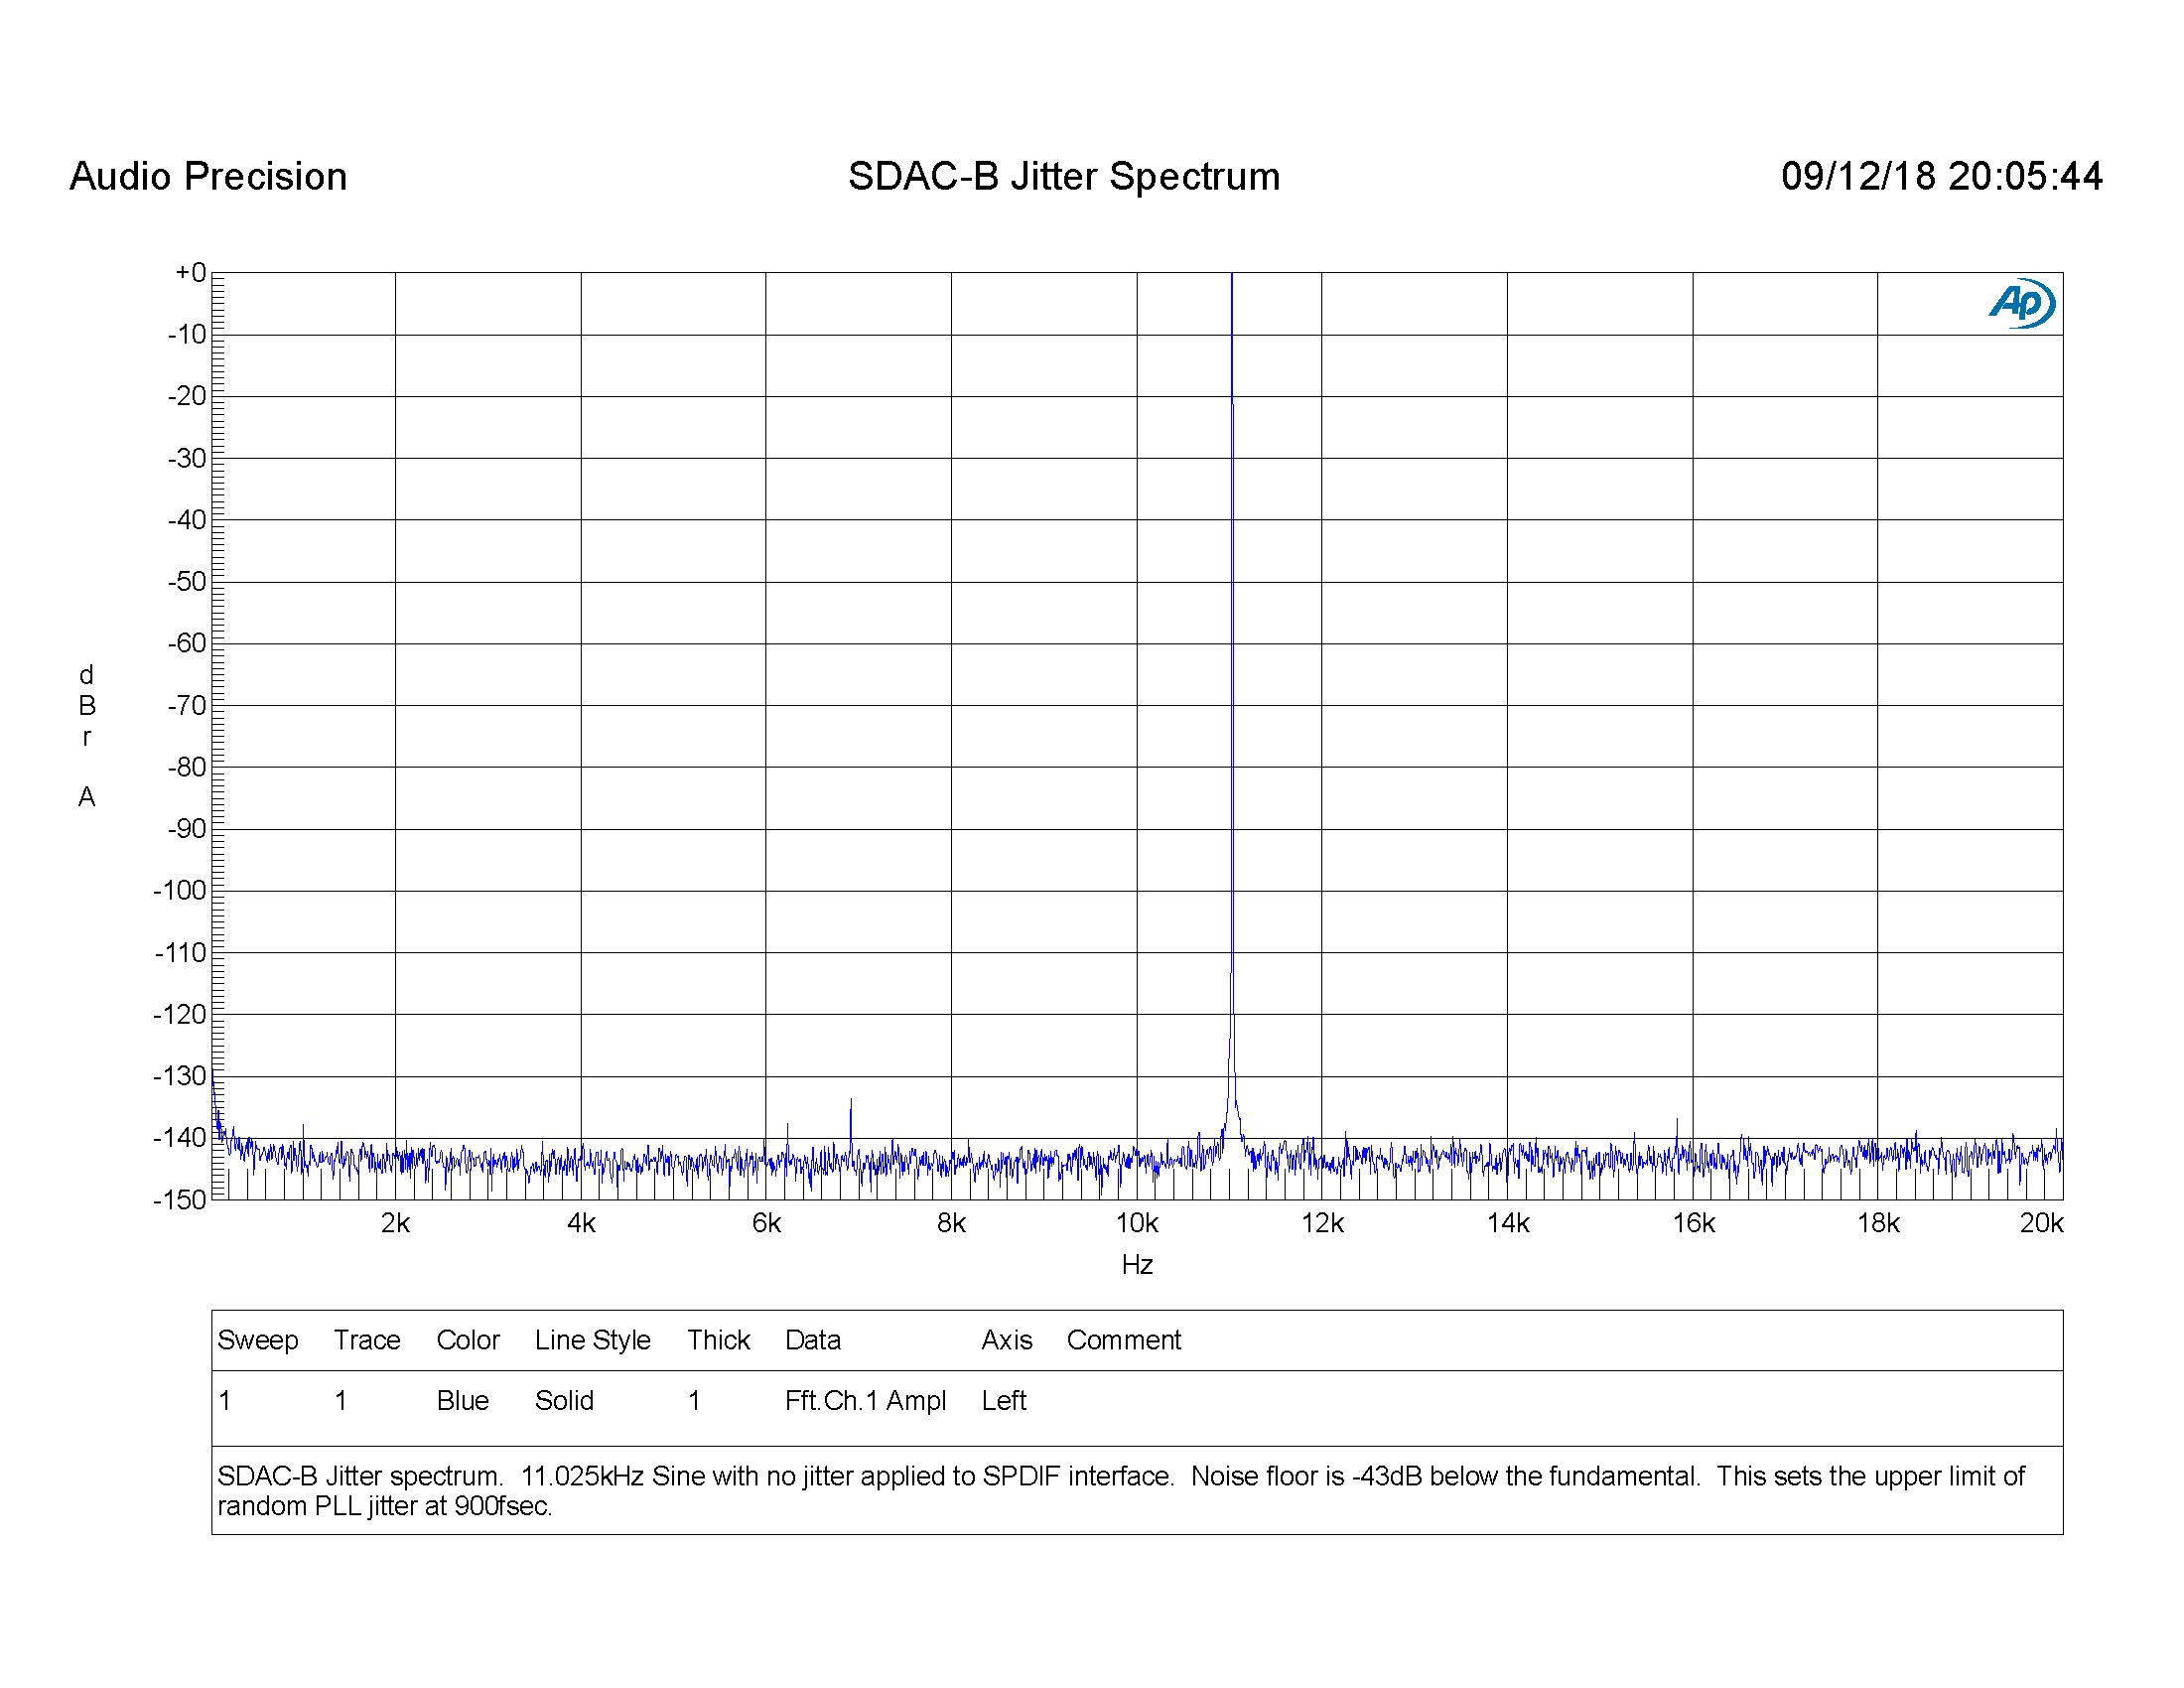Click the Hz axis unit label

point(1137,1265)
